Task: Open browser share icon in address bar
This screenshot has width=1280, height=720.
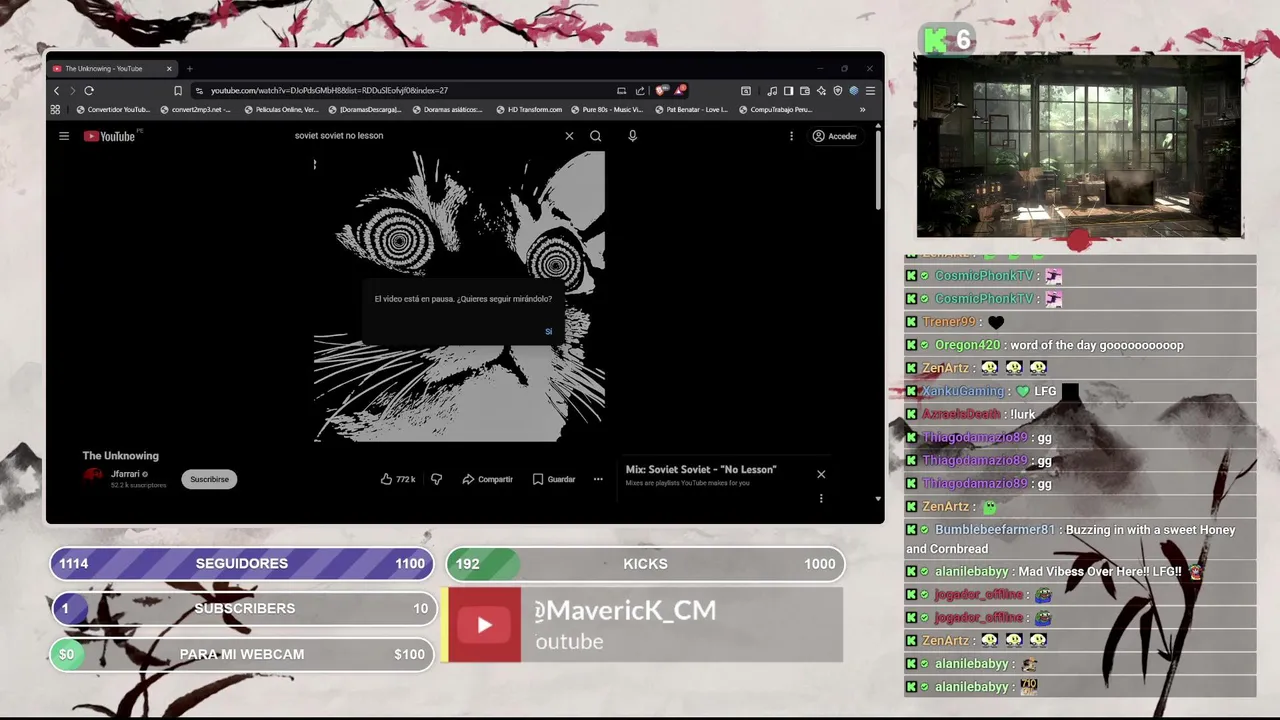Action: pos(640,90)
